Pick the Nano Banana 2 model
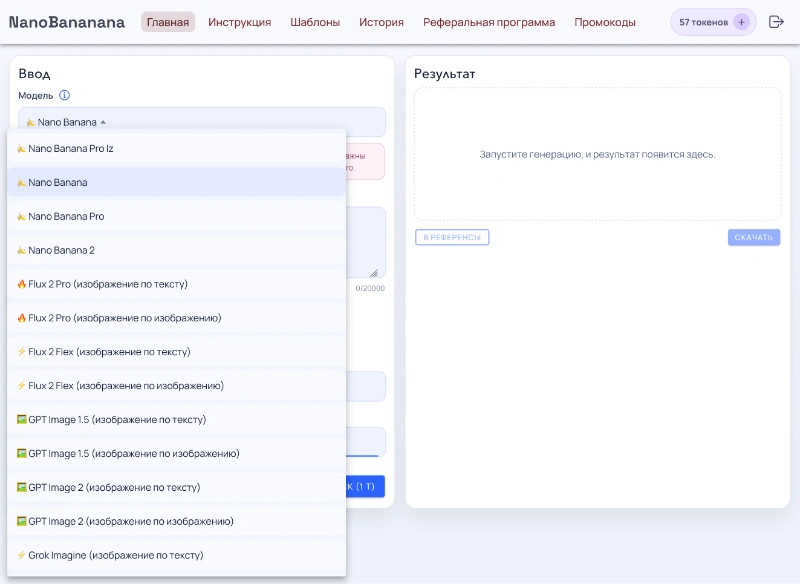 coord(177,250)
